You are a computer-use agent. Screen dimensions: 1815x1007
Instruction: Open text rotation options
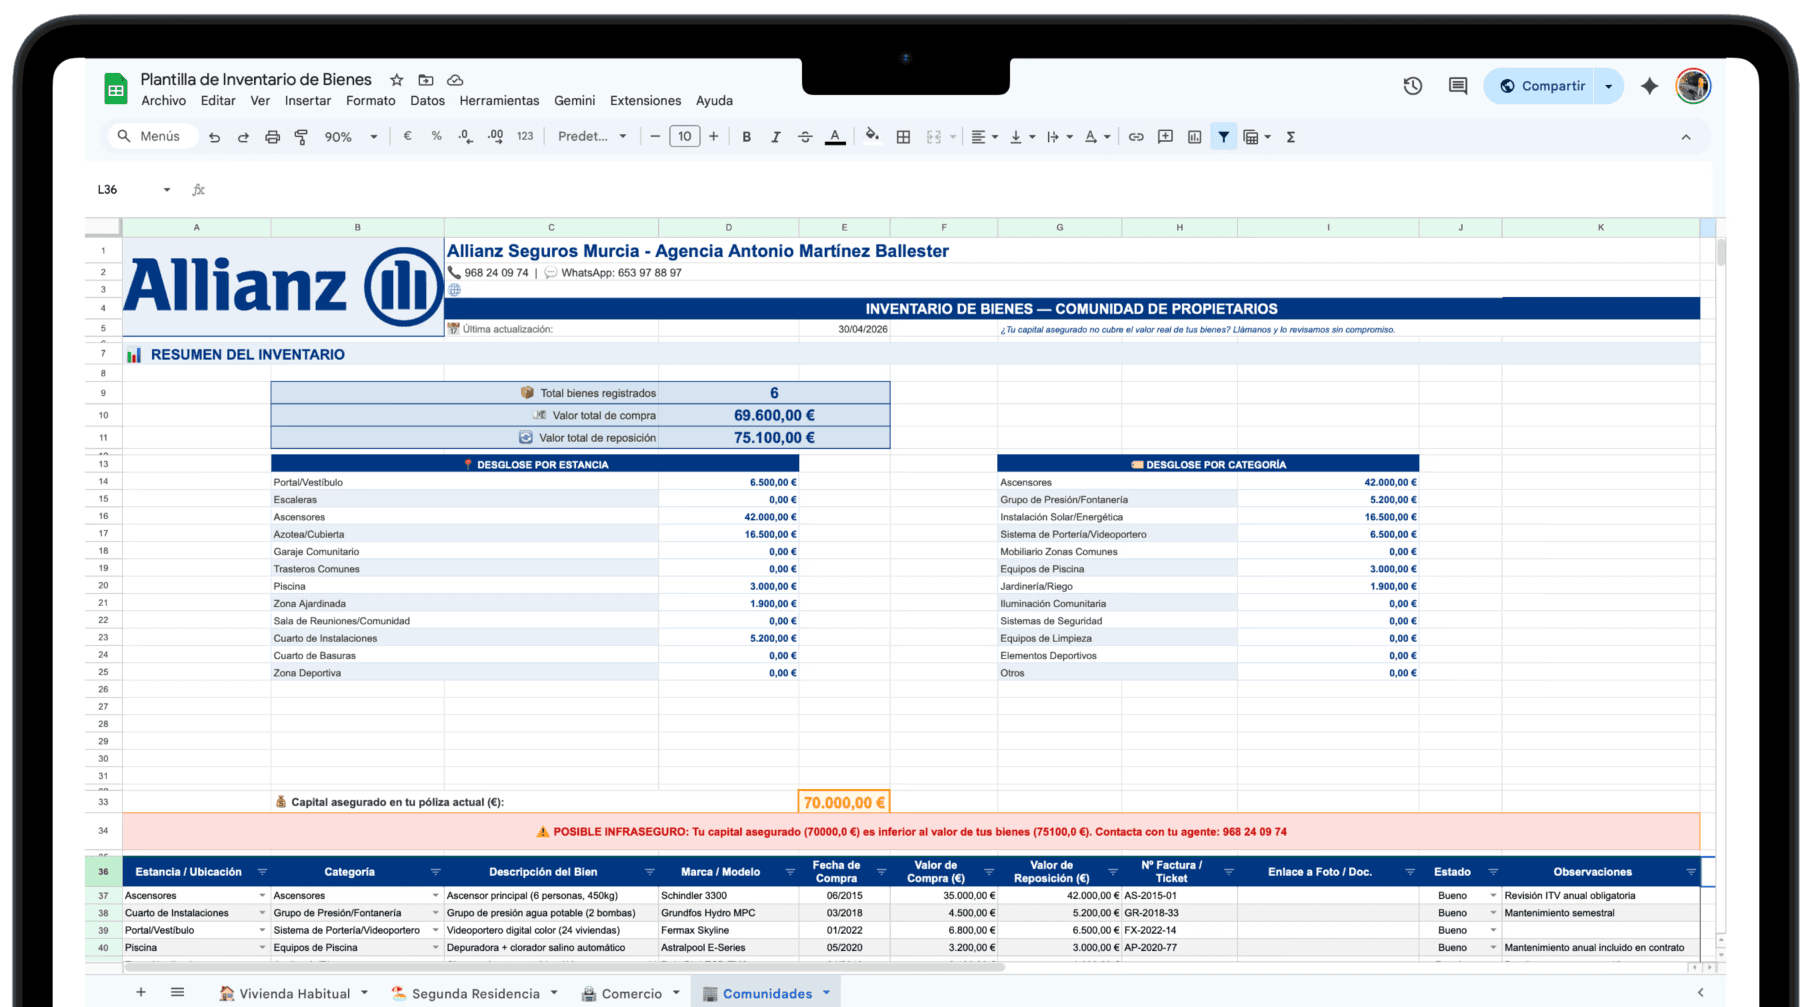tap(1097, 137)
